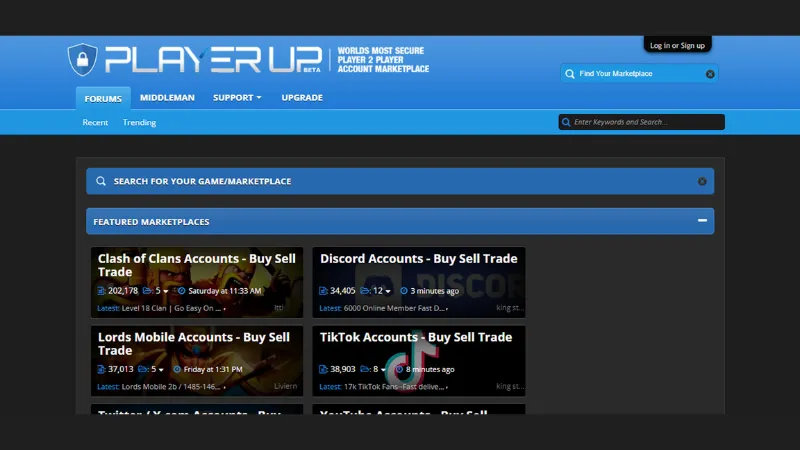The image size is (800, 450).
Task: Click the '34,405' thread count text
Action: point(342,291)
